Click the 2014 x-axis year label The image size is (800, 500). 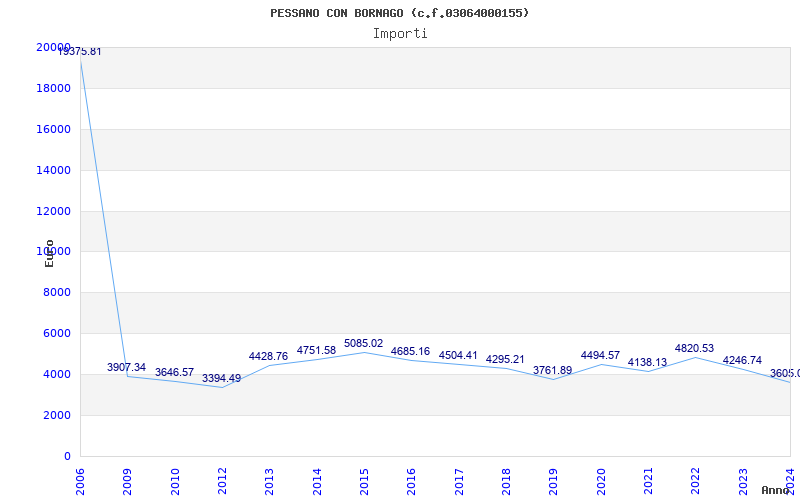(317, 481)
